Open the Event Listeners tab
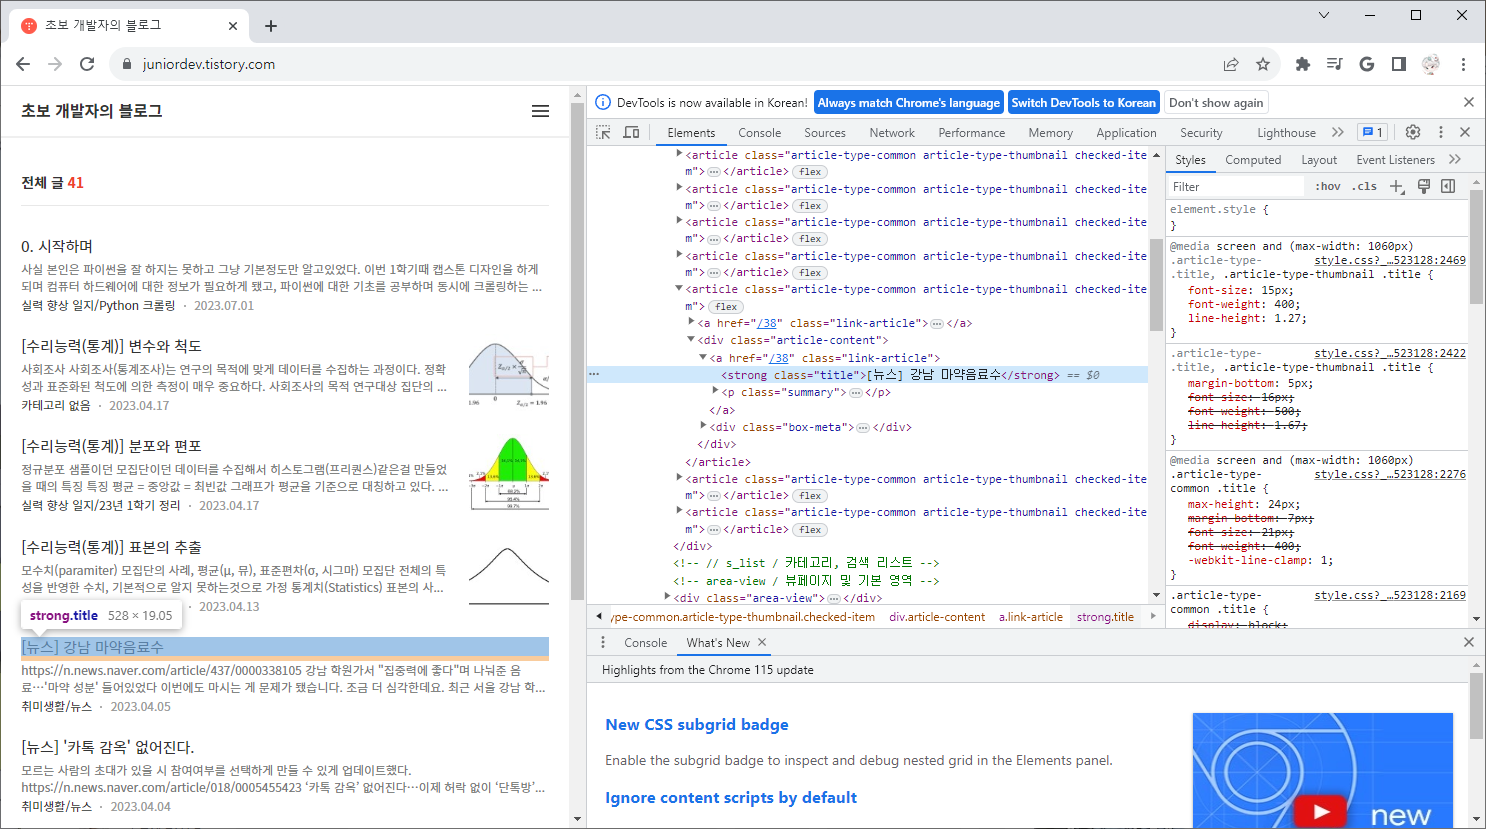Viewport: 1486px width, 829px height. click(x=1395, y=160)
